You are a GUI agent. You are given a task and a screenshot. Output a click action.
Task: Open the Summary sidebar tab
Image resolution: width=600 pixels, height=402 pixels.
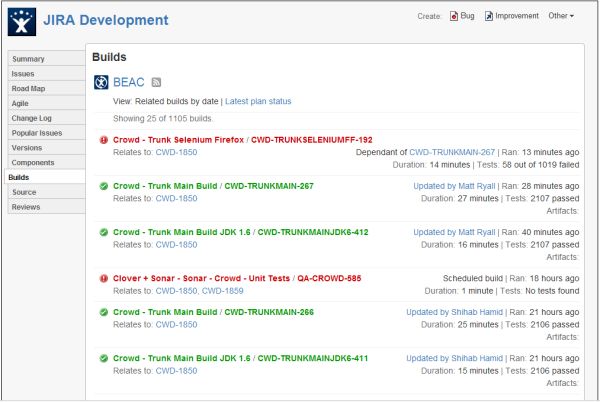click(46, 59)
